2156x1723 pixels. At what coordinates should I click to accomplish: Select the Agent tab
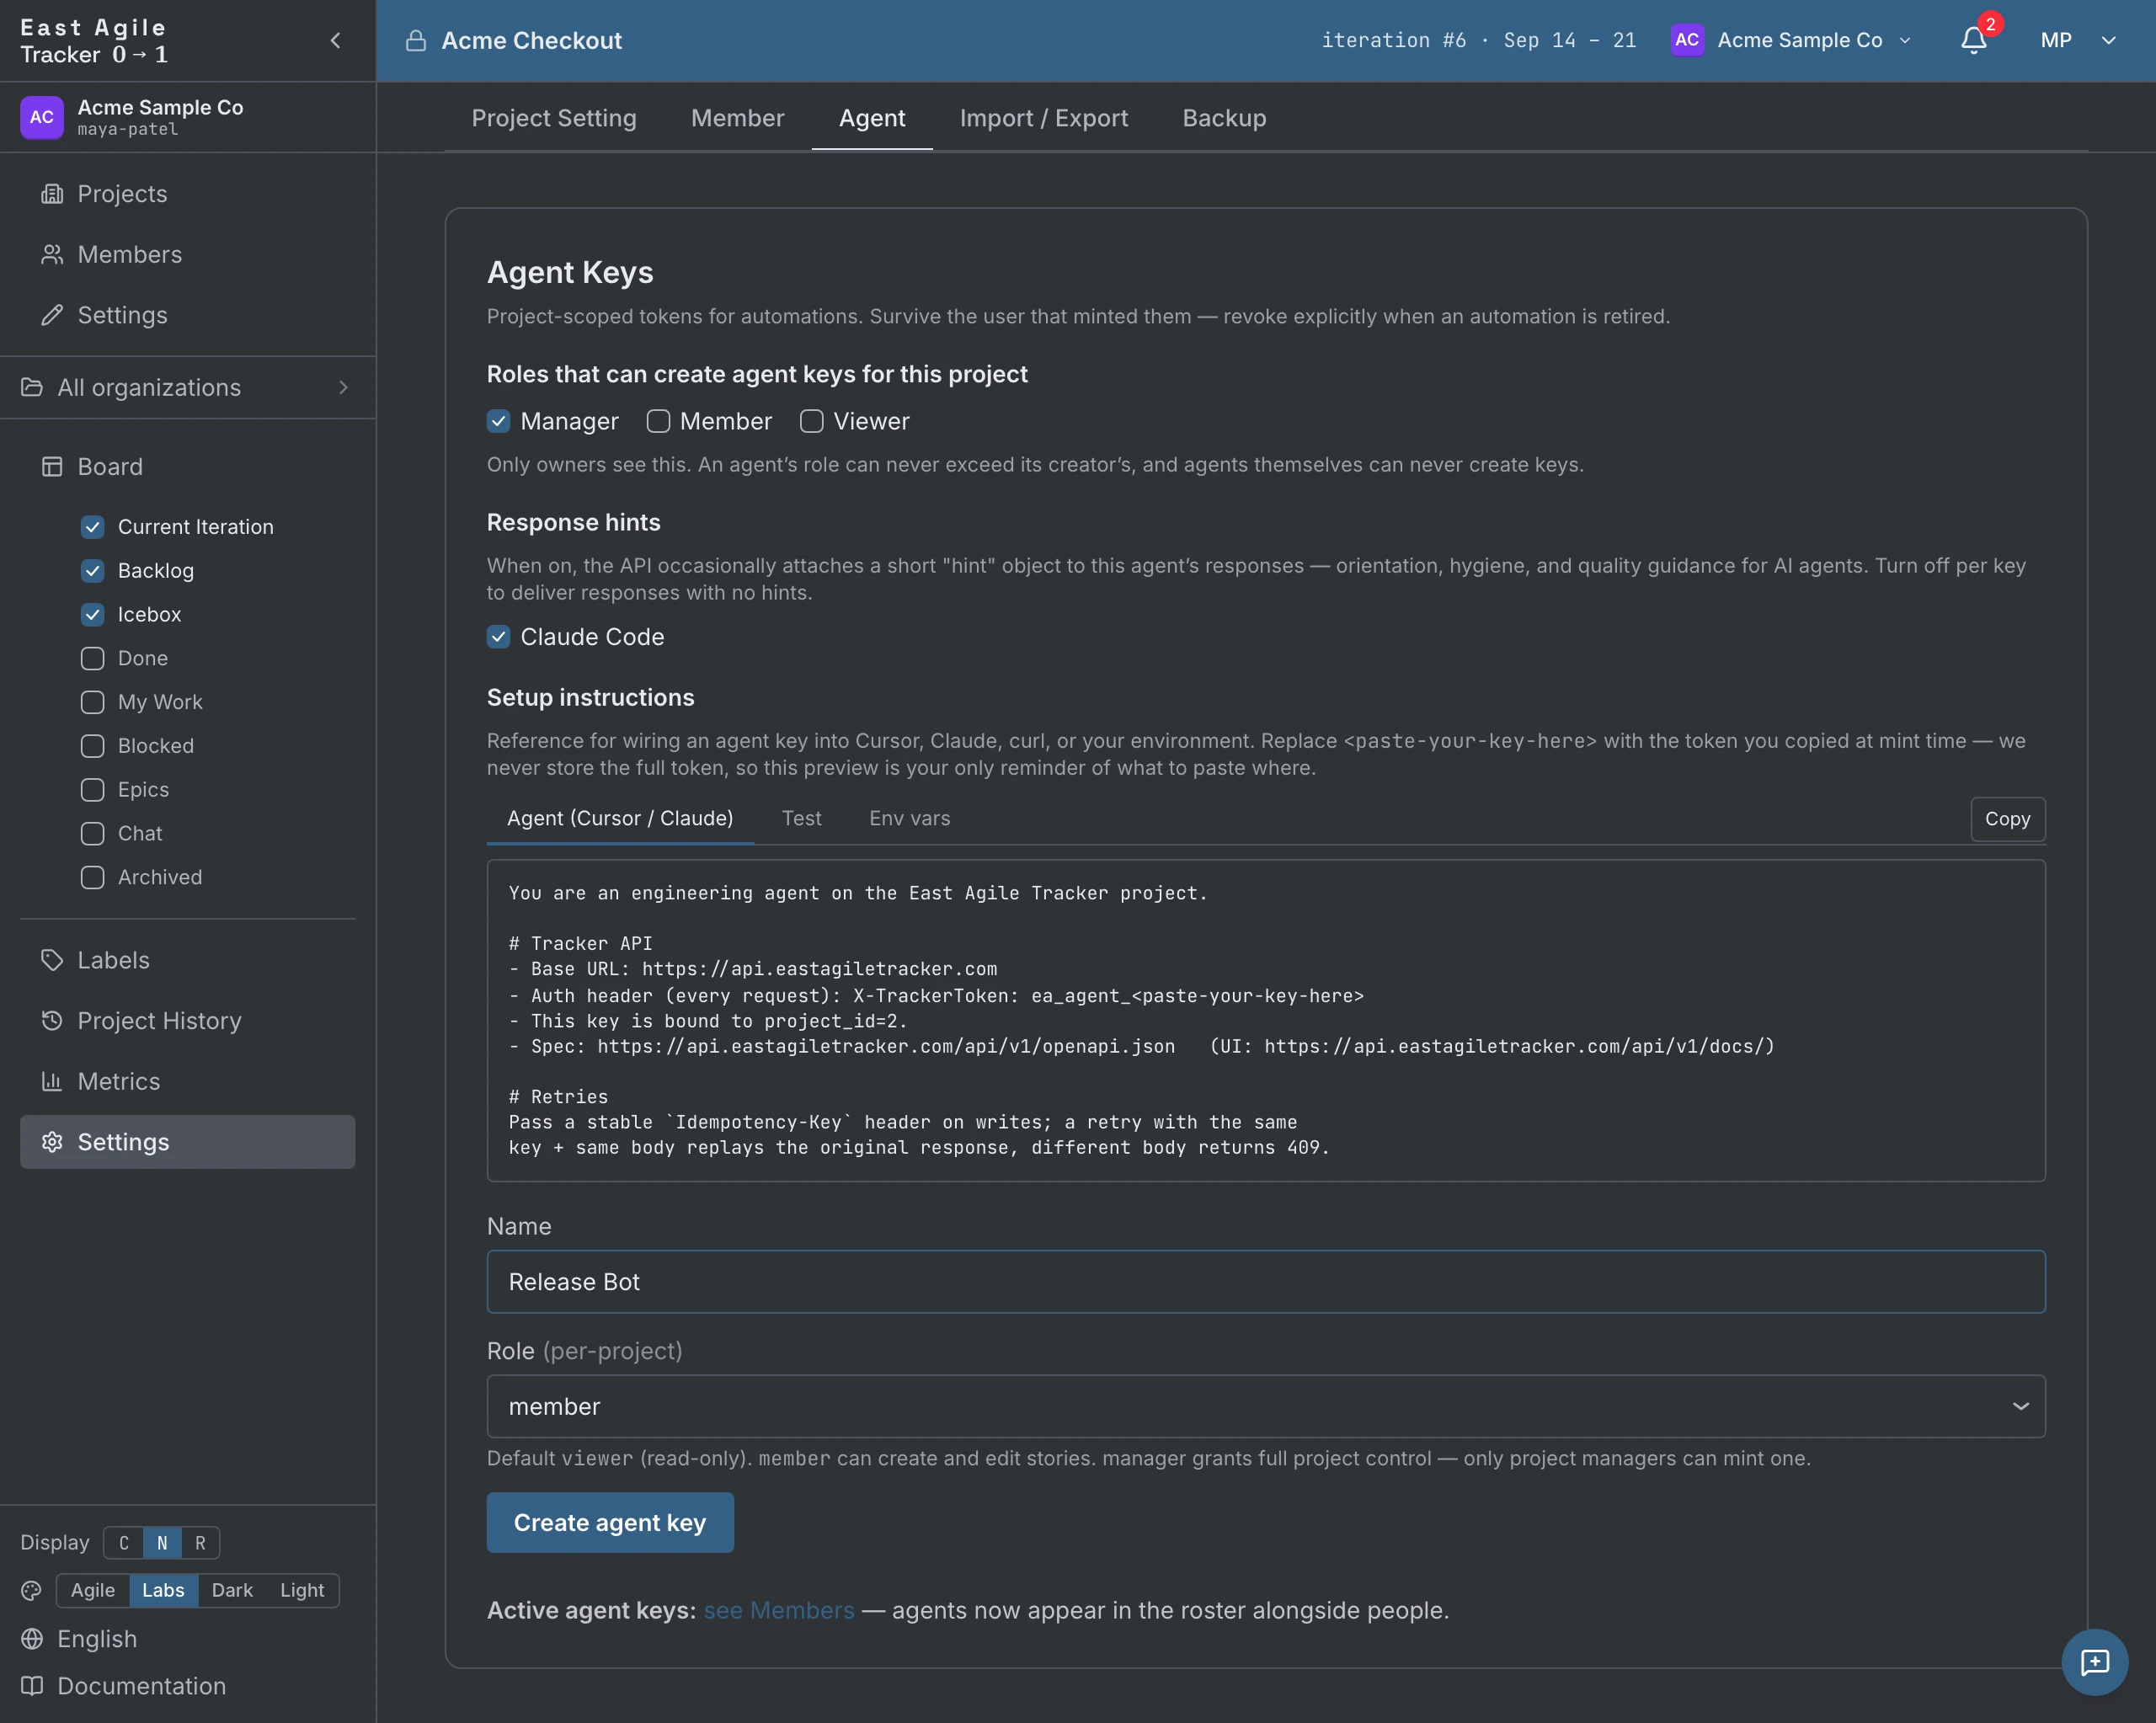pyautogui.click(x=872, y=118)
